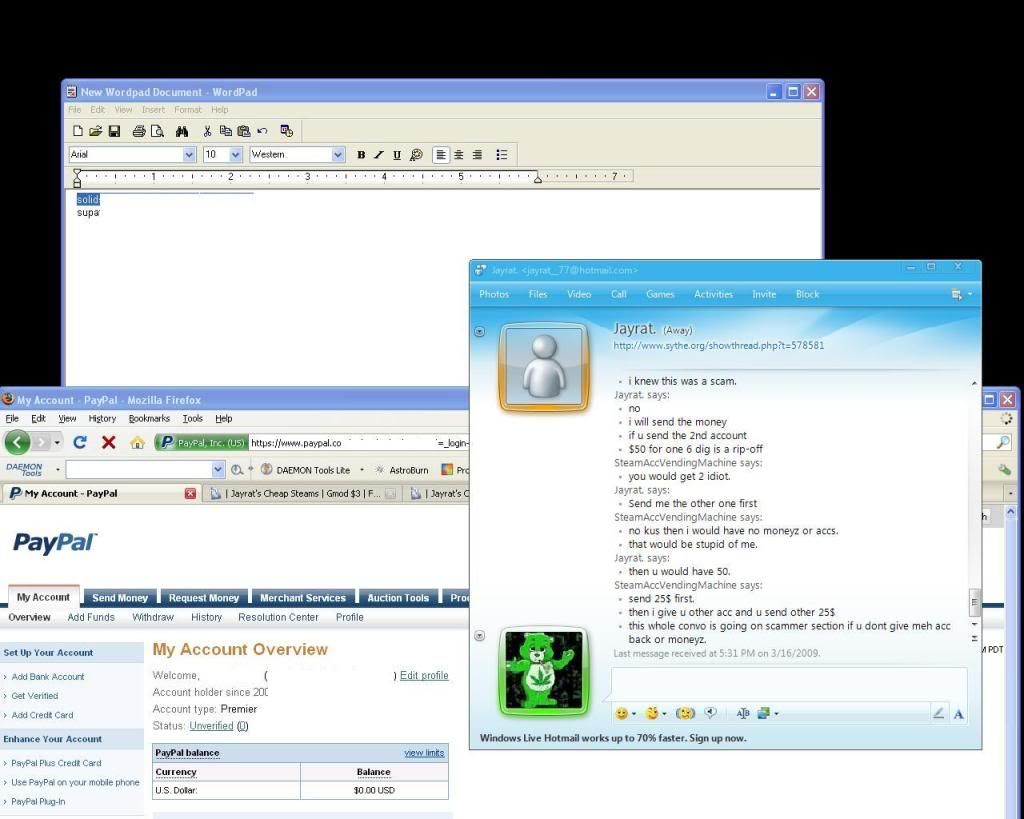The width and height of the screenshot is (1024, 819).
Task: Open WordPad print preview
Action: coord(157,131)
